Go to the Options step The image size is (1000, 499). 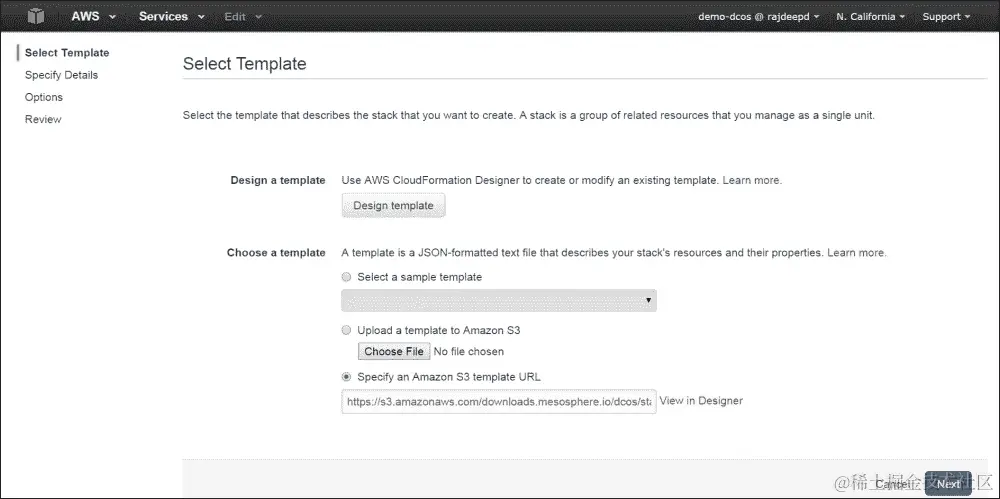click(x=43, y=97)
